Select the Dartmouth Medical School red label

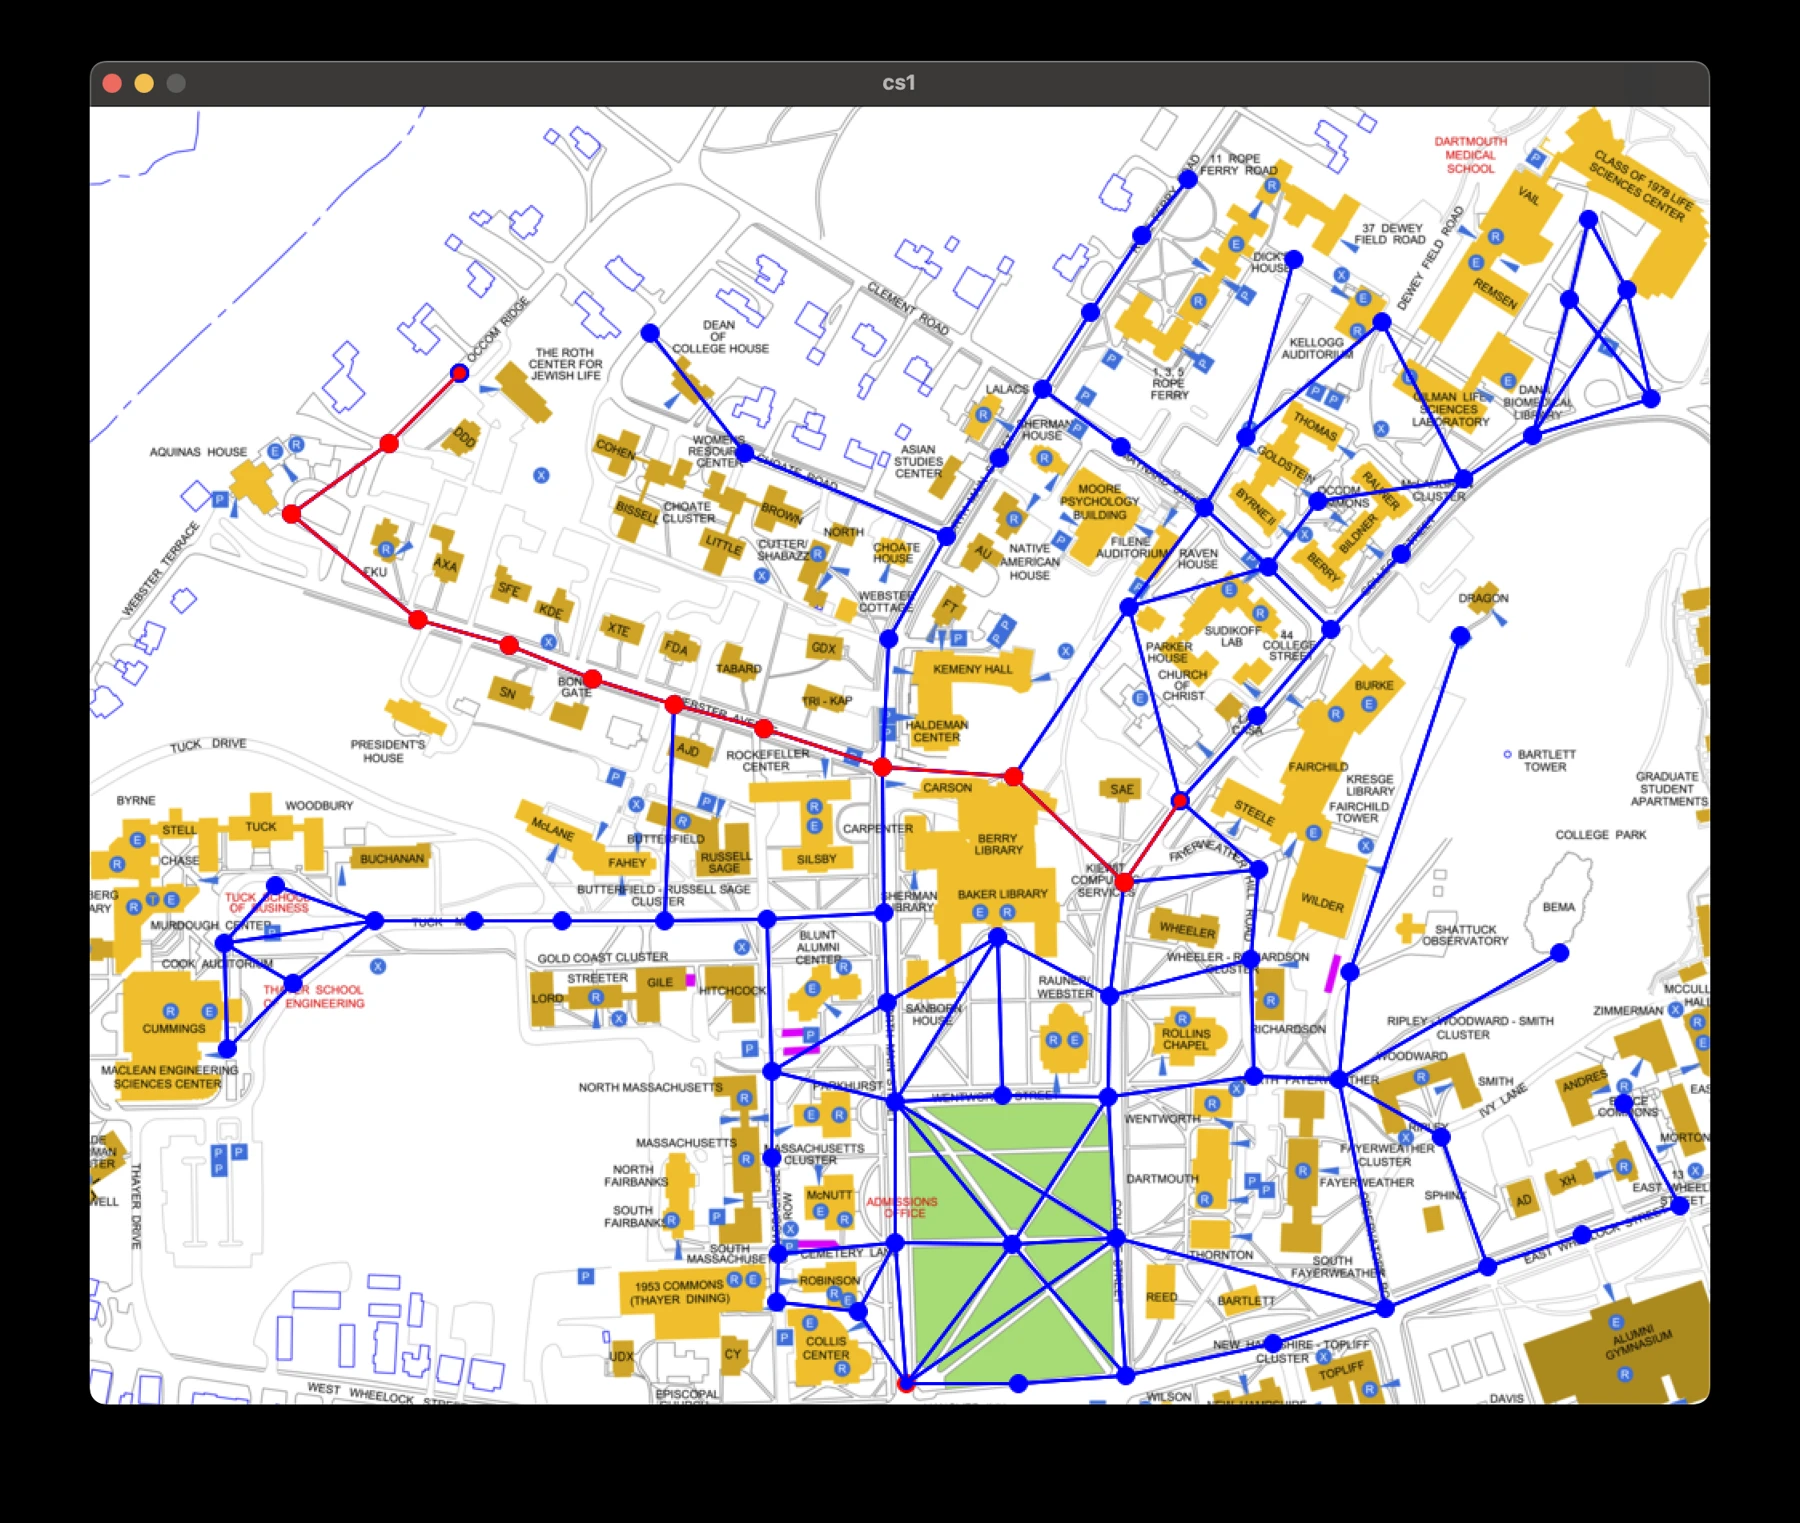point(1470,155)
